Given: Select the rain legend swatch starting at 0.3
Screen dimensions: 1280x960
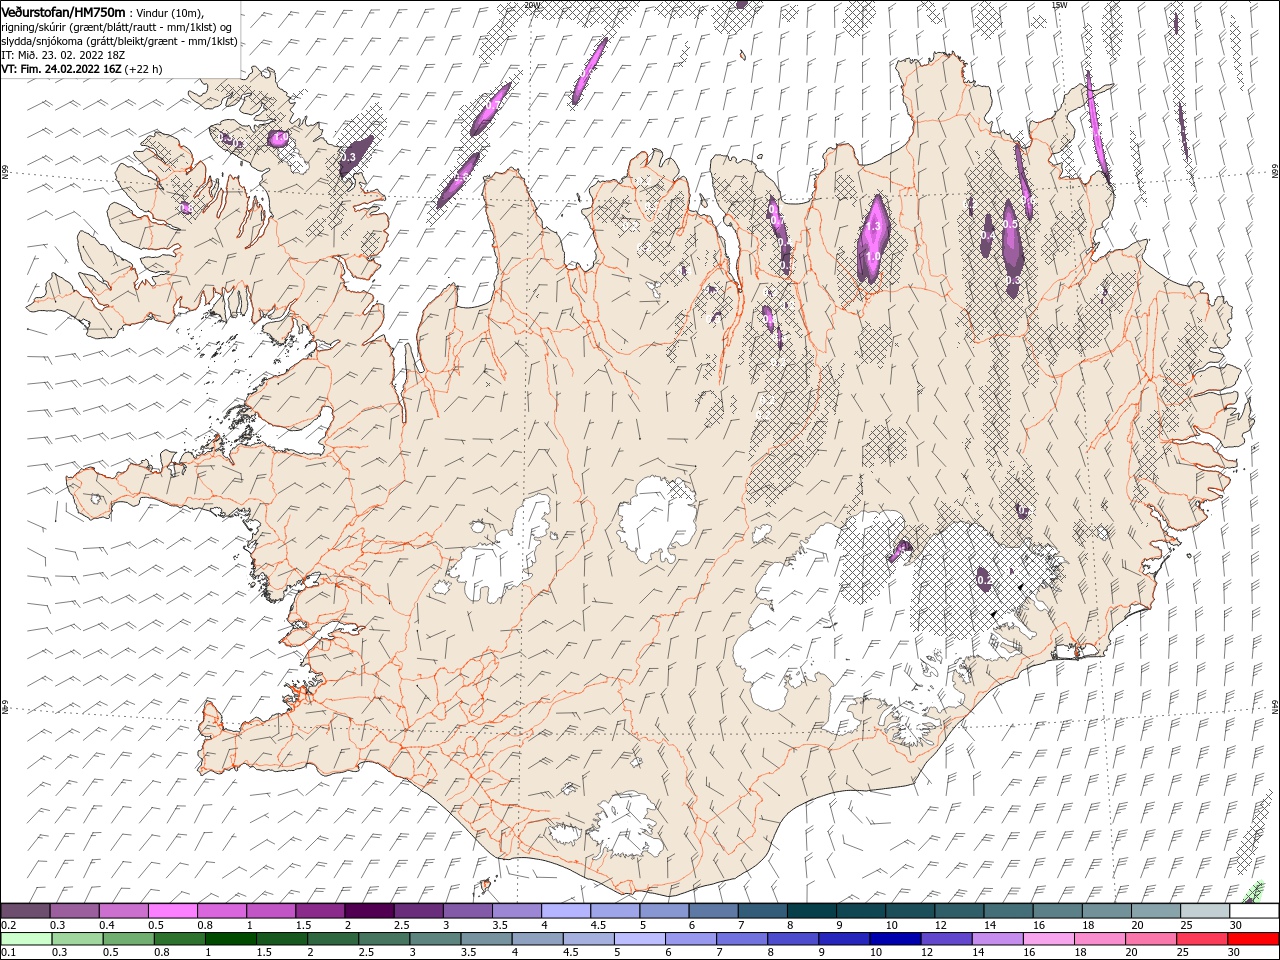Looking at the screenshot, I should (78, 939).
